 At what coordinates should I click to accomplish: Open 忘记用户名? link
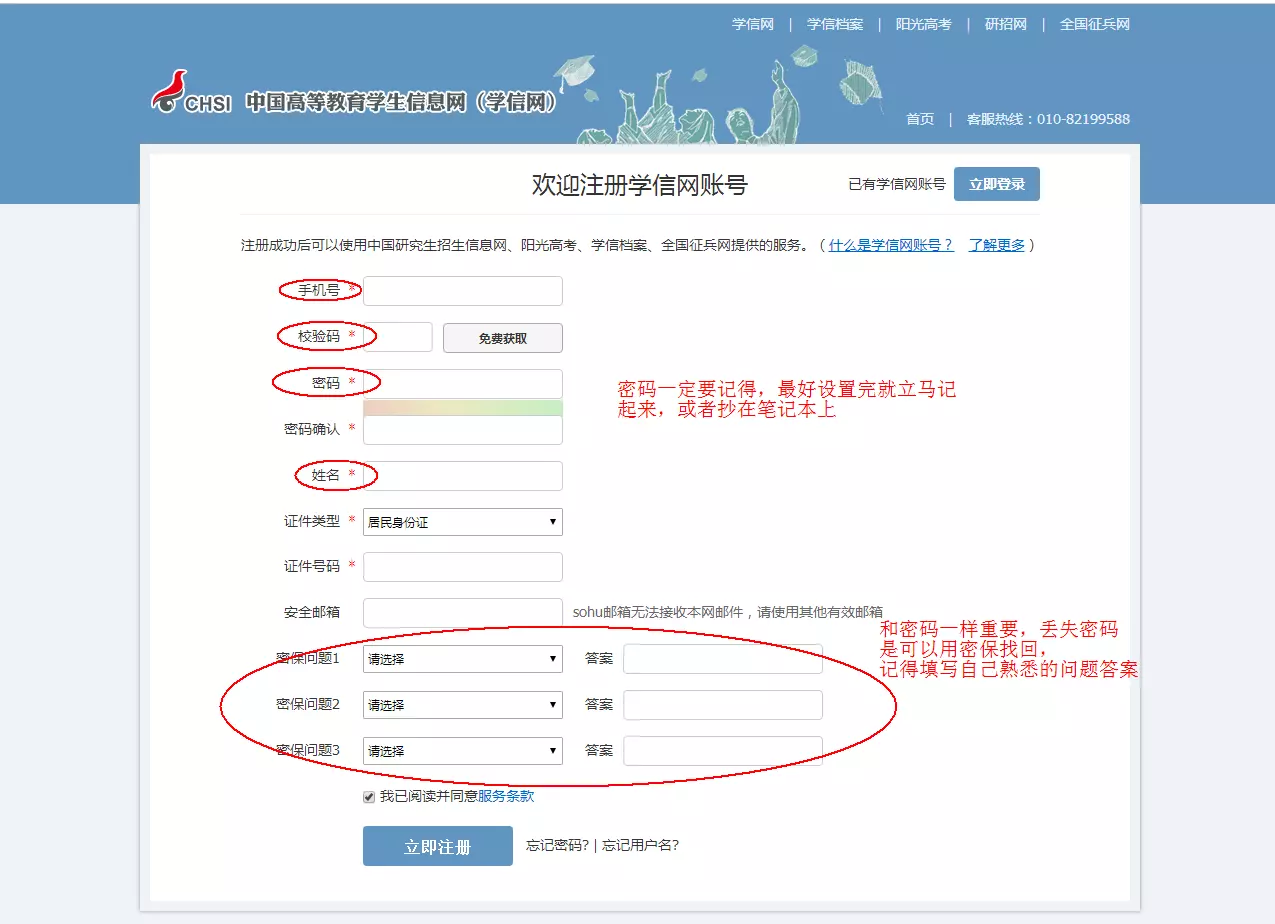click(641, 845)
